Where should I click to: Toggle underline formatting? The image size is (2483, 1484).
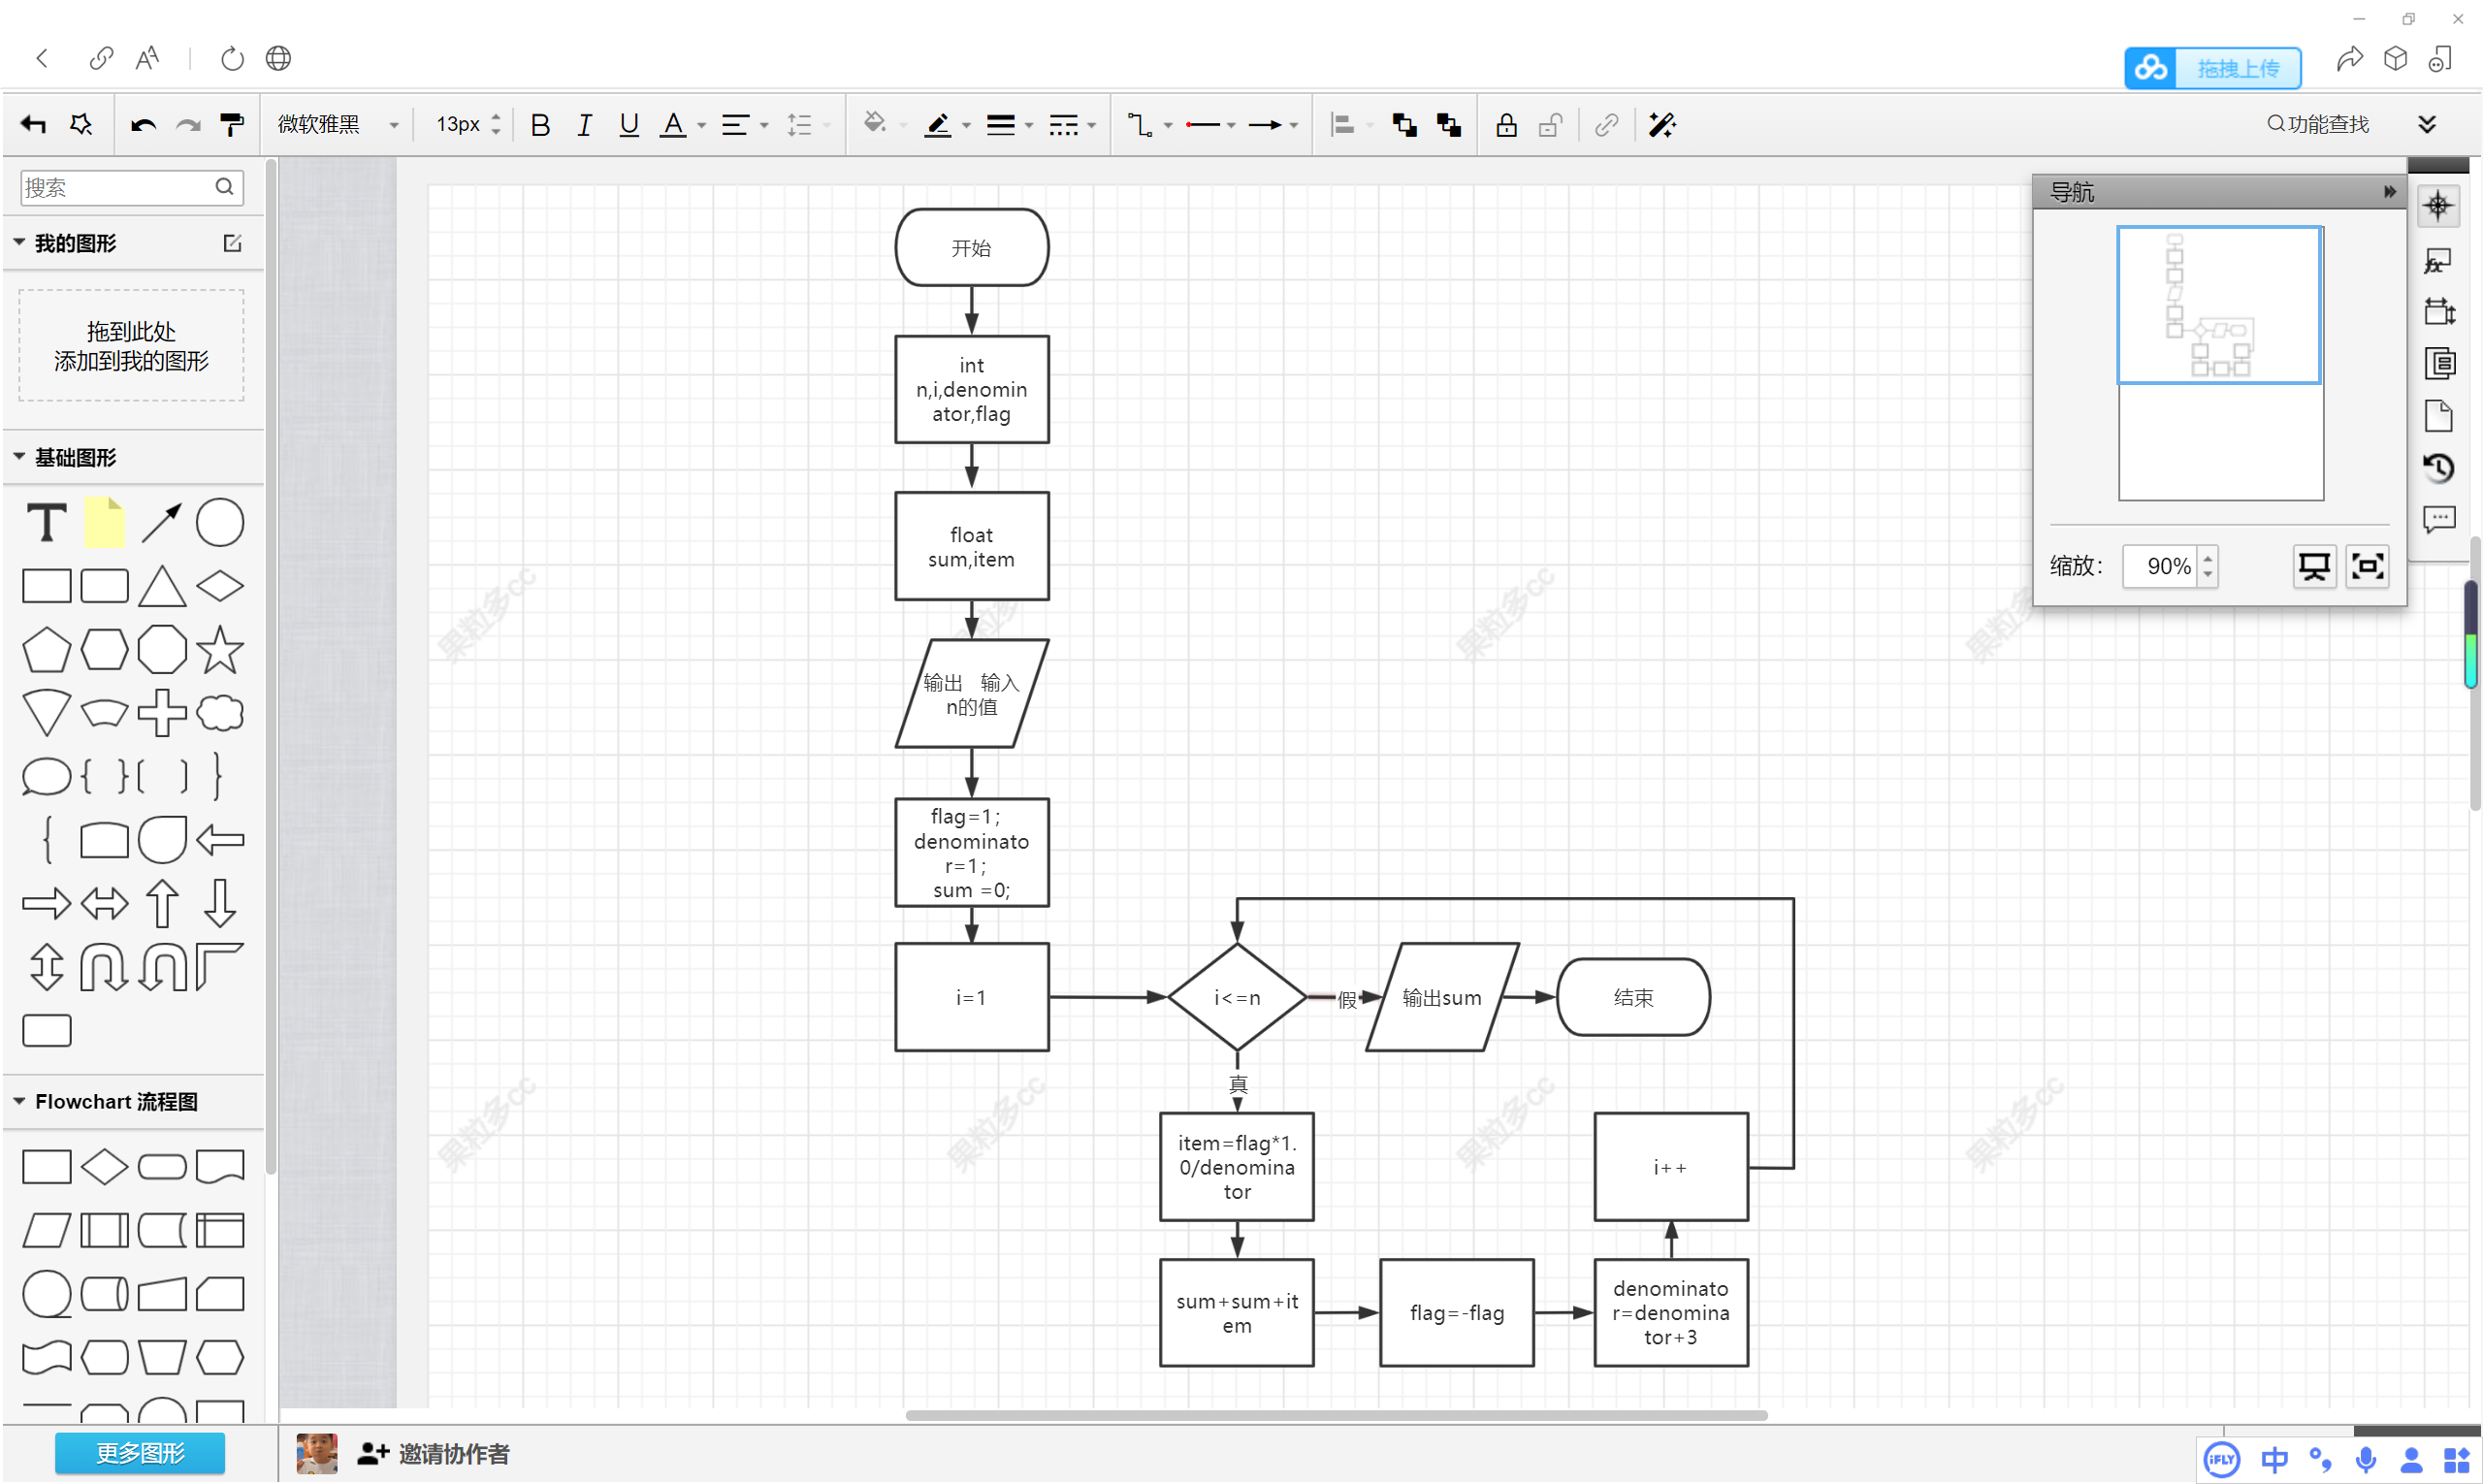point(628,125)
